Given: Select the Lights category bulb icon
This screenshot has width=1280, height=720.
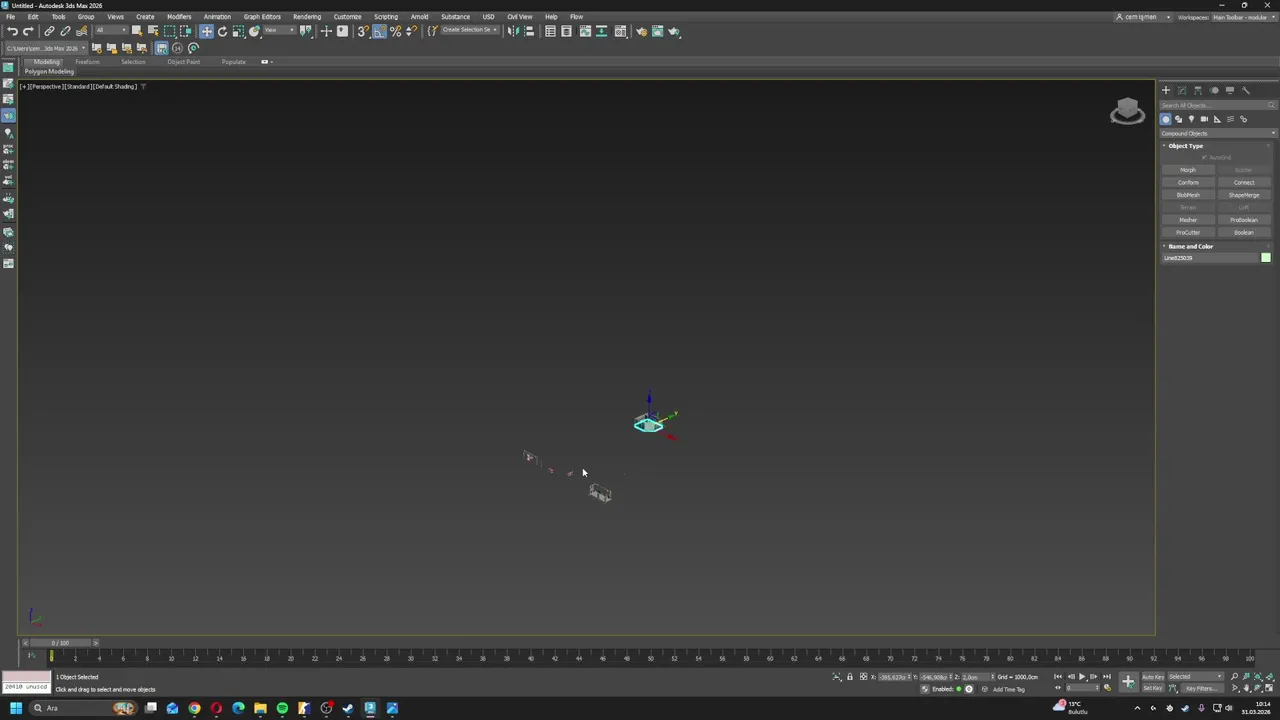Looking at the screenshot, I should click(x=1191, y=119).
